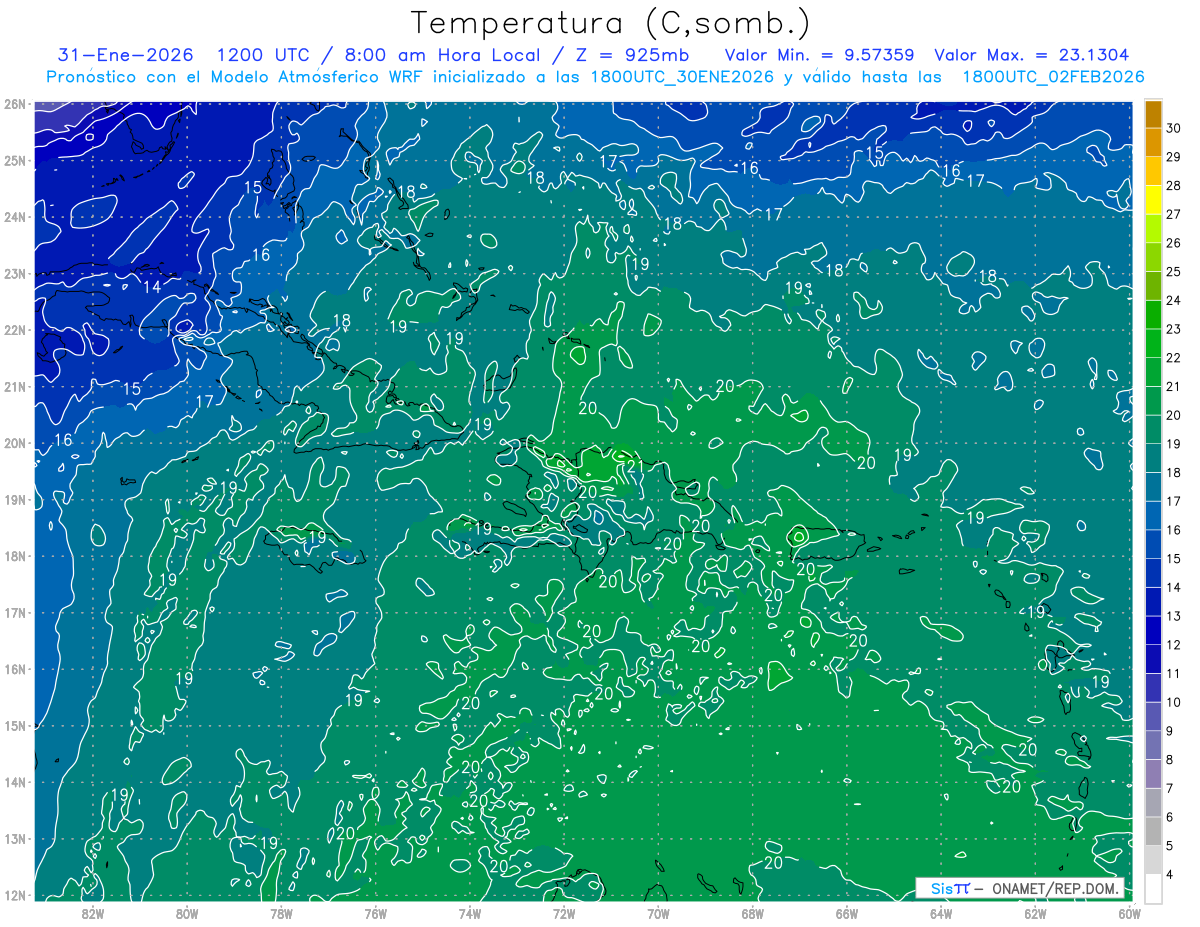
Task: Click the '82W' longitude axis label
Action: (x=92, y=913)
